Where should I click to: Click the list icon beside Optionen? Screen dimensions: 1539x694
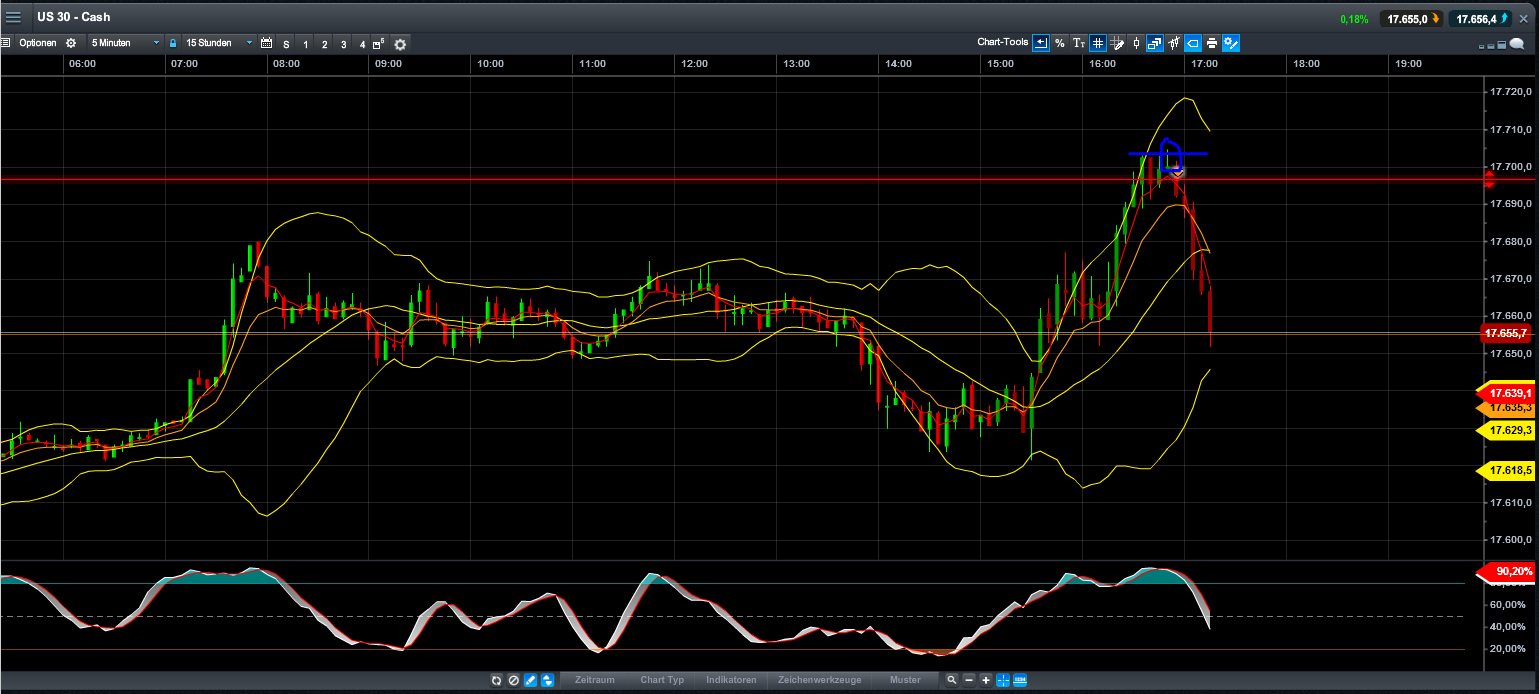coord(5,43)
